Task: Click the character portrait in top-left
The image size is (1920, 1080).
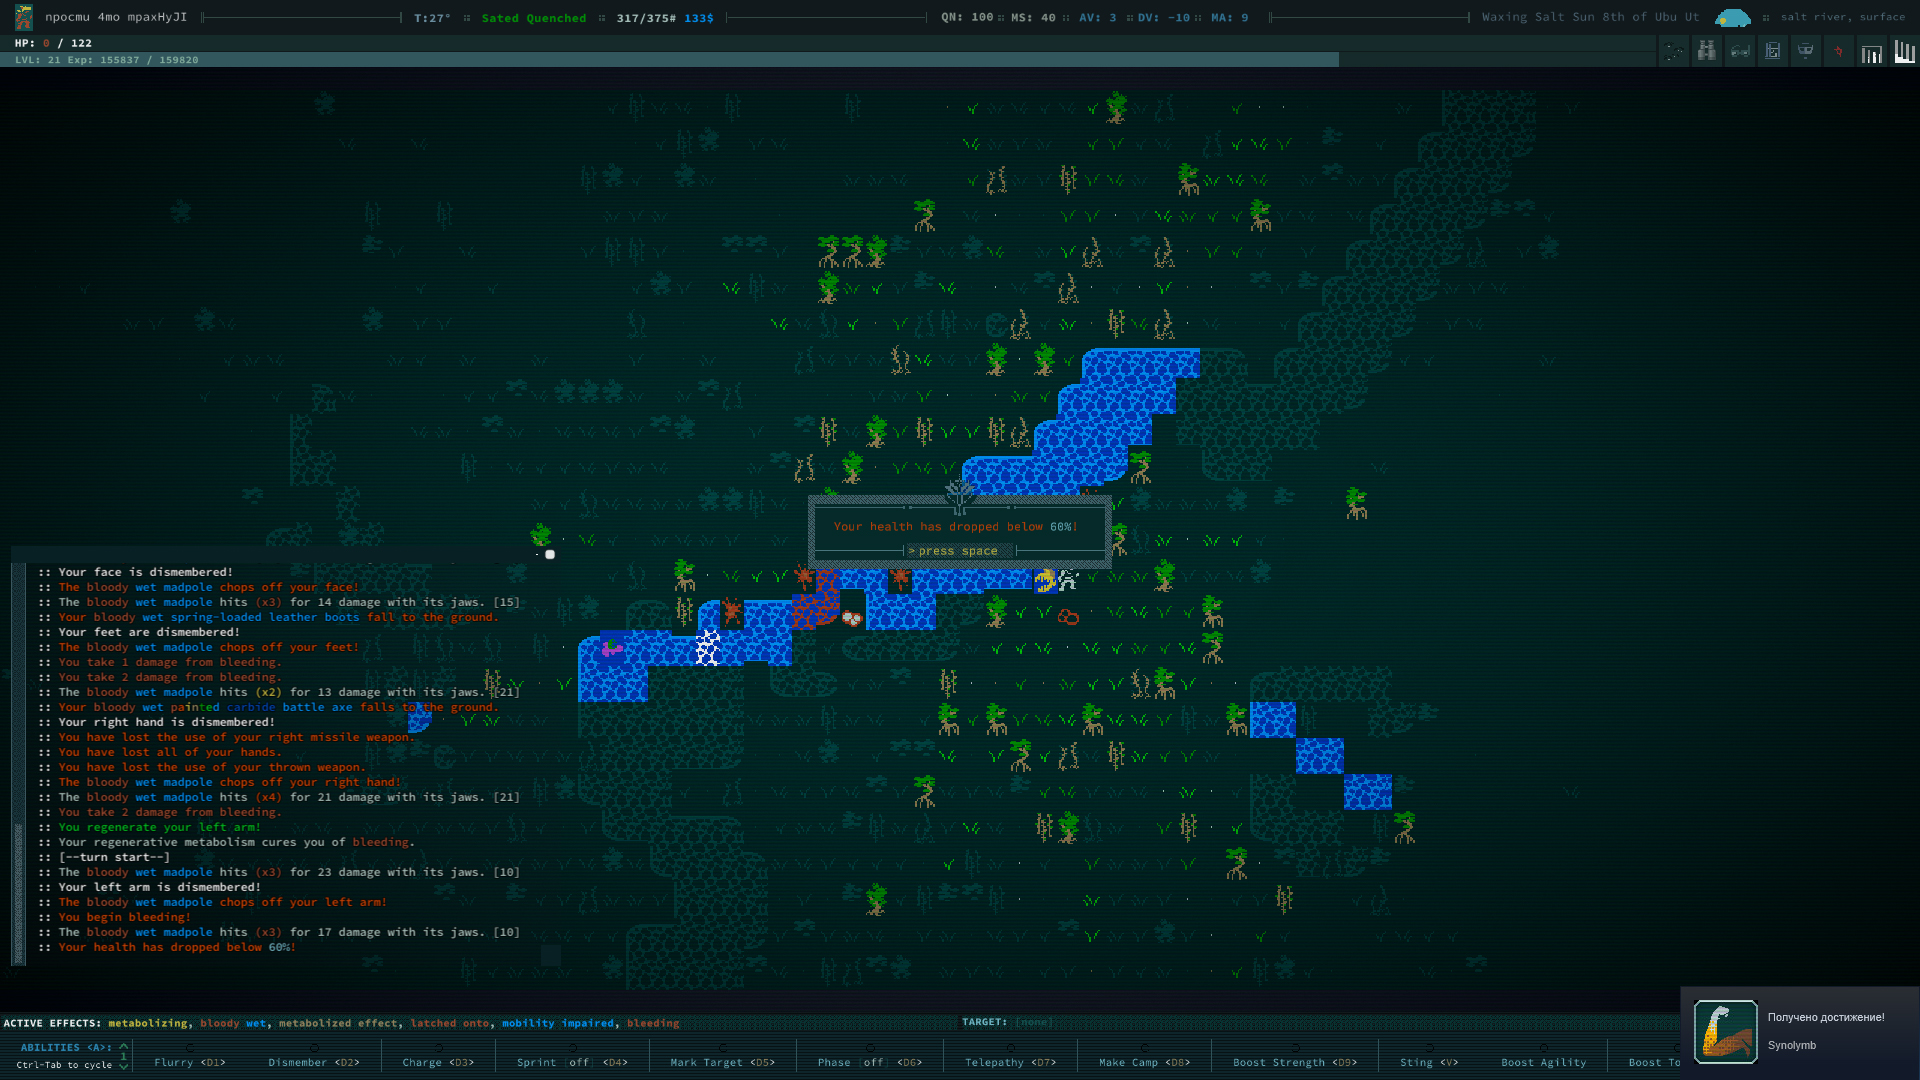Action: click(24, 17)
